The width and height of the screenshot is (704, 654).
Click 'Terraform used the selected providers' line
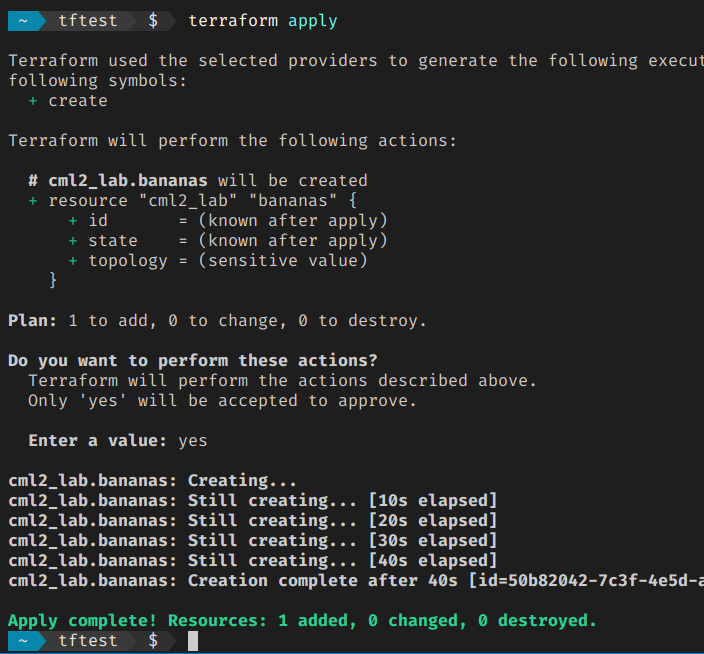tap(356, 61)
